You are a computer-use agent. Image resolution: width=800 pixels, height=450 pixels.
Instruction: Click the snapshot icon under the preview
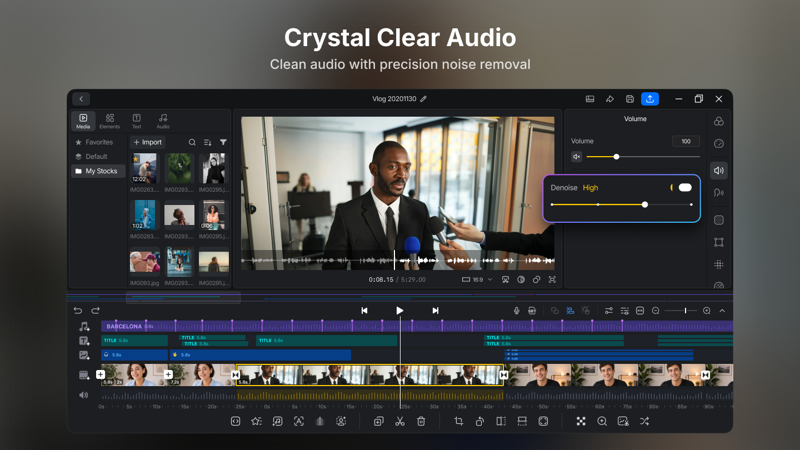pyautogui.click(x=505, y=280)
